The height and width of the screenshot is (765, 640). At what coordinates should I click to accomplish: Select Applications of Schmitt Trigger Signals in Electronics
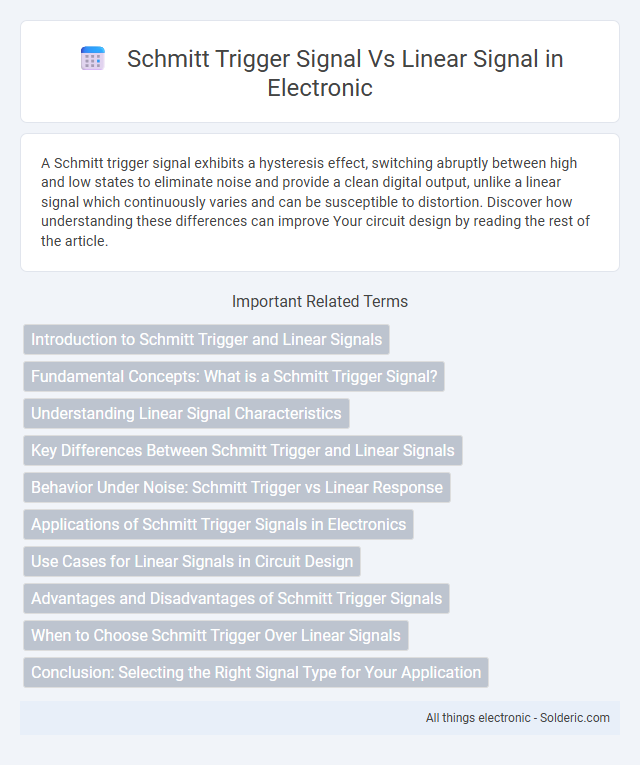[x=219, y=524]
